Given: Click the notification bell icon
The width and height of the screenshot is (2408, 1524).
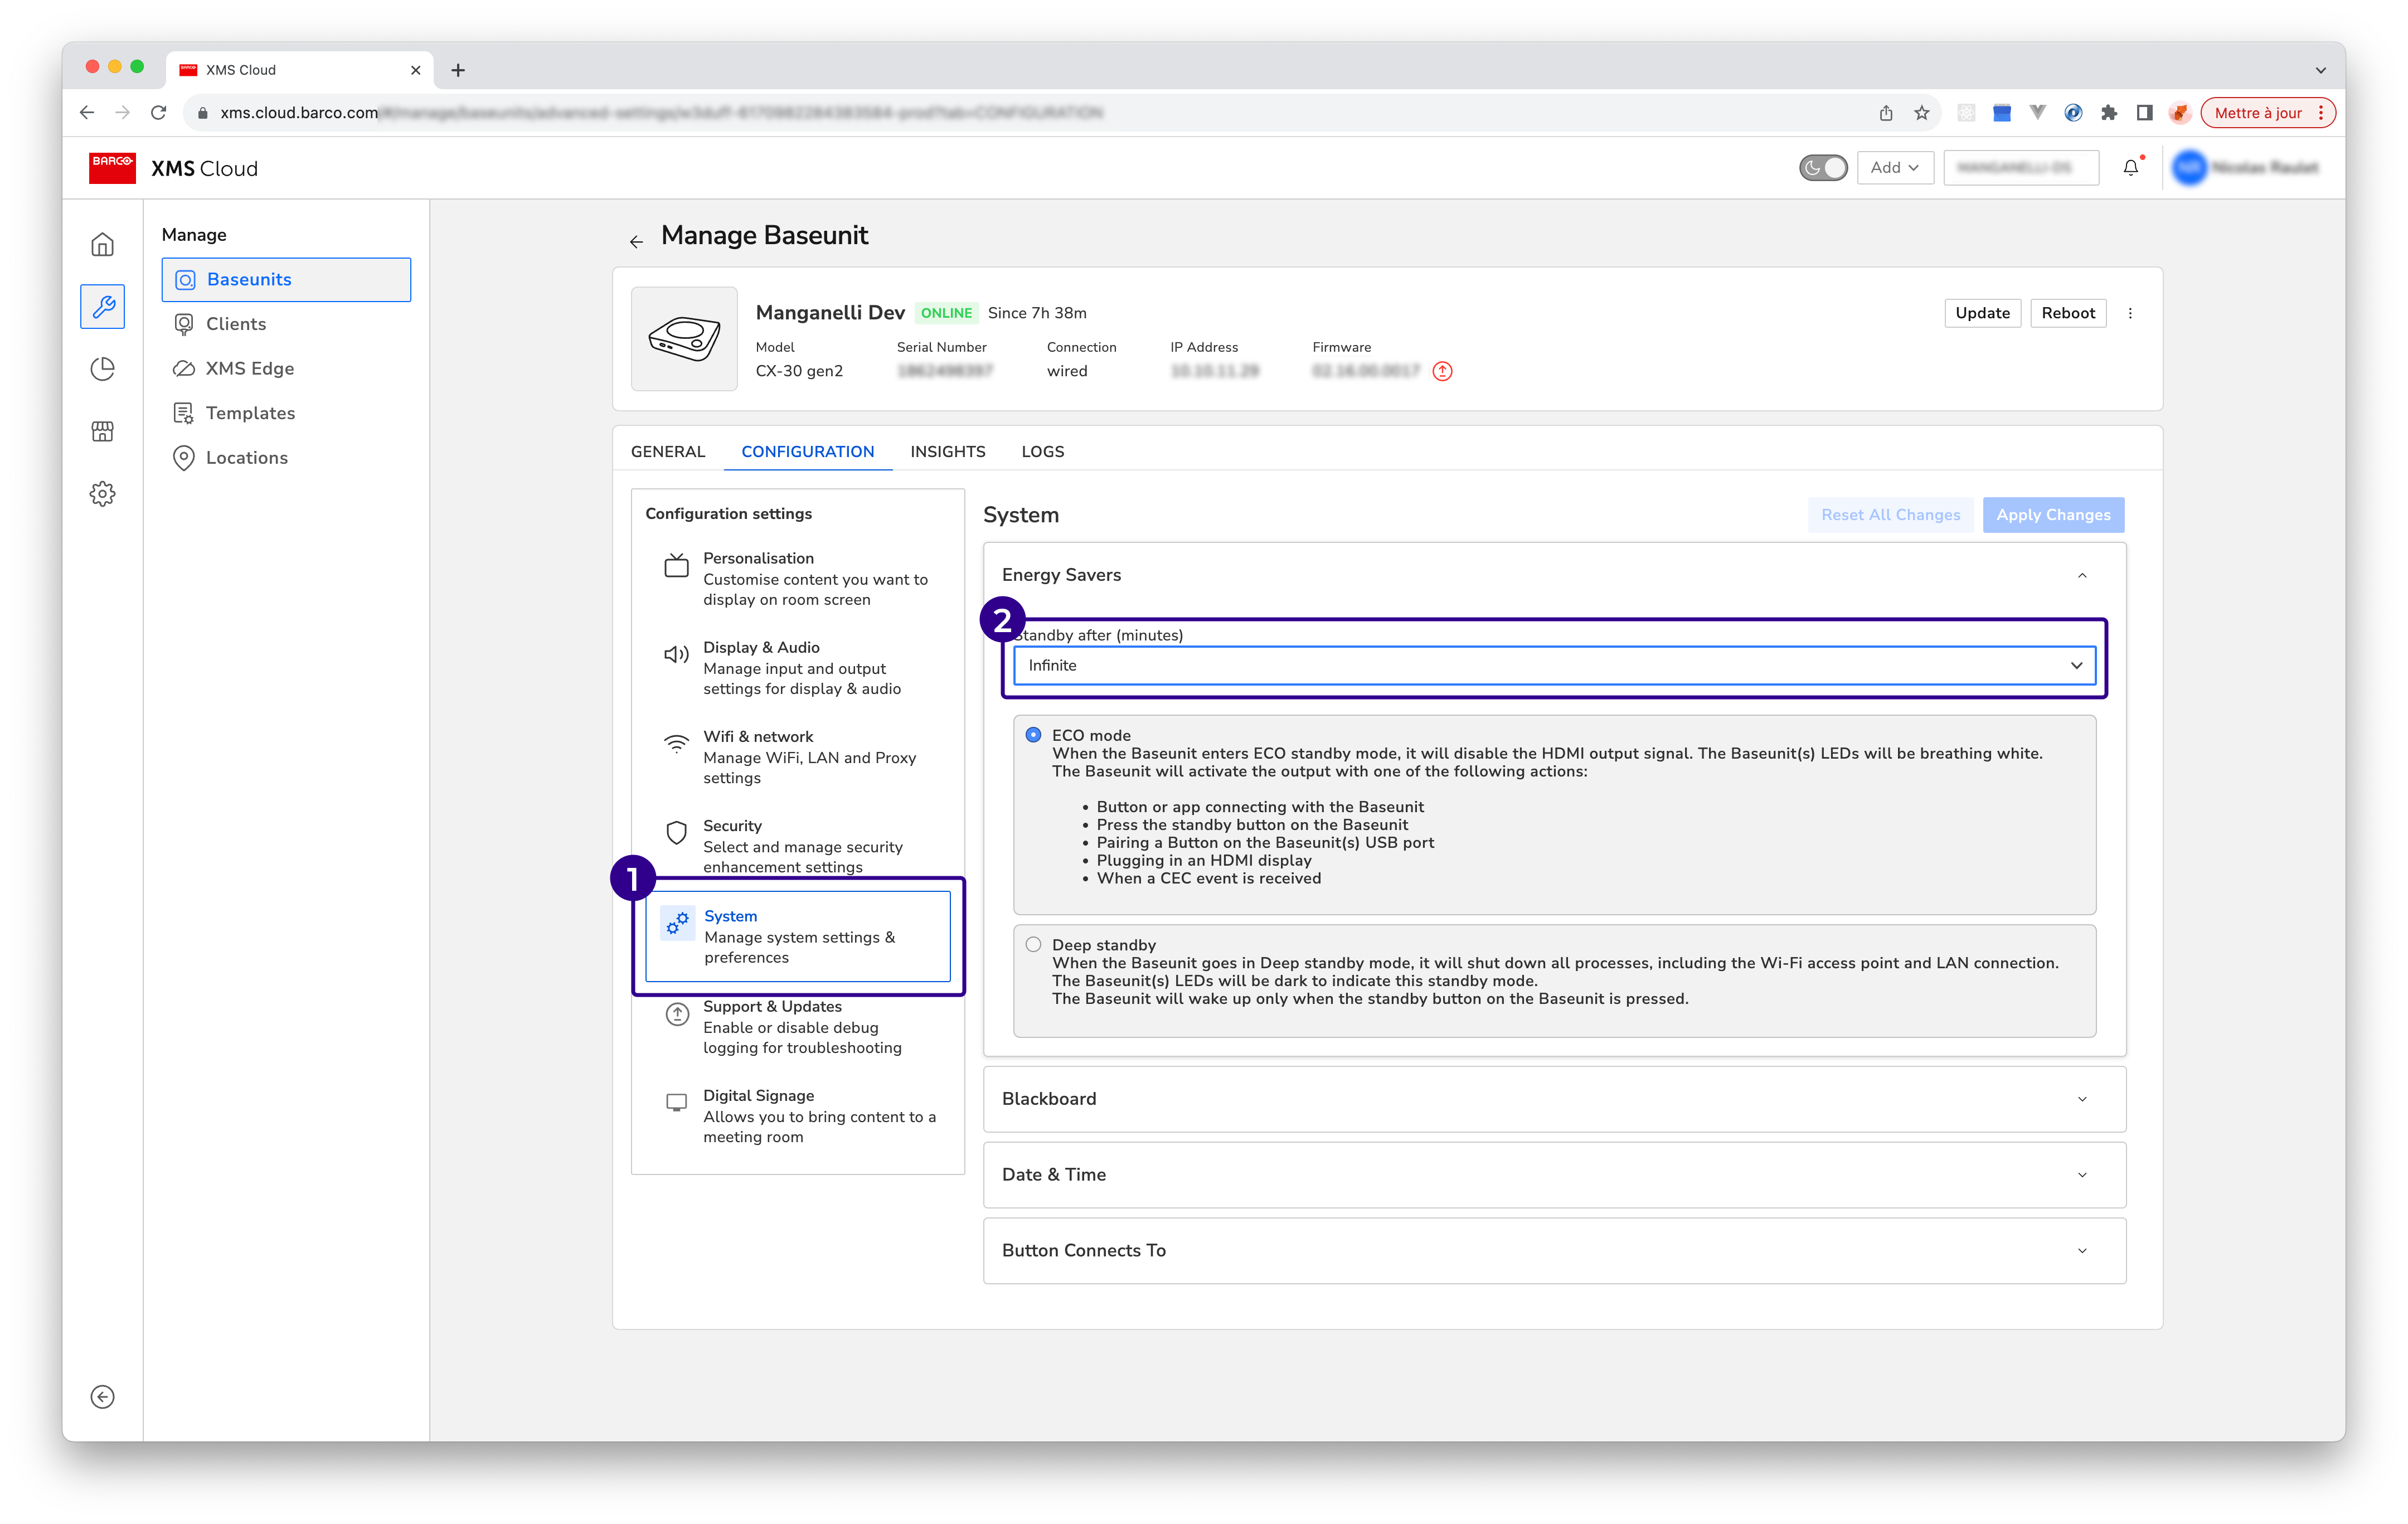Looking at the screenshot, I should [x=2131, y=168].
